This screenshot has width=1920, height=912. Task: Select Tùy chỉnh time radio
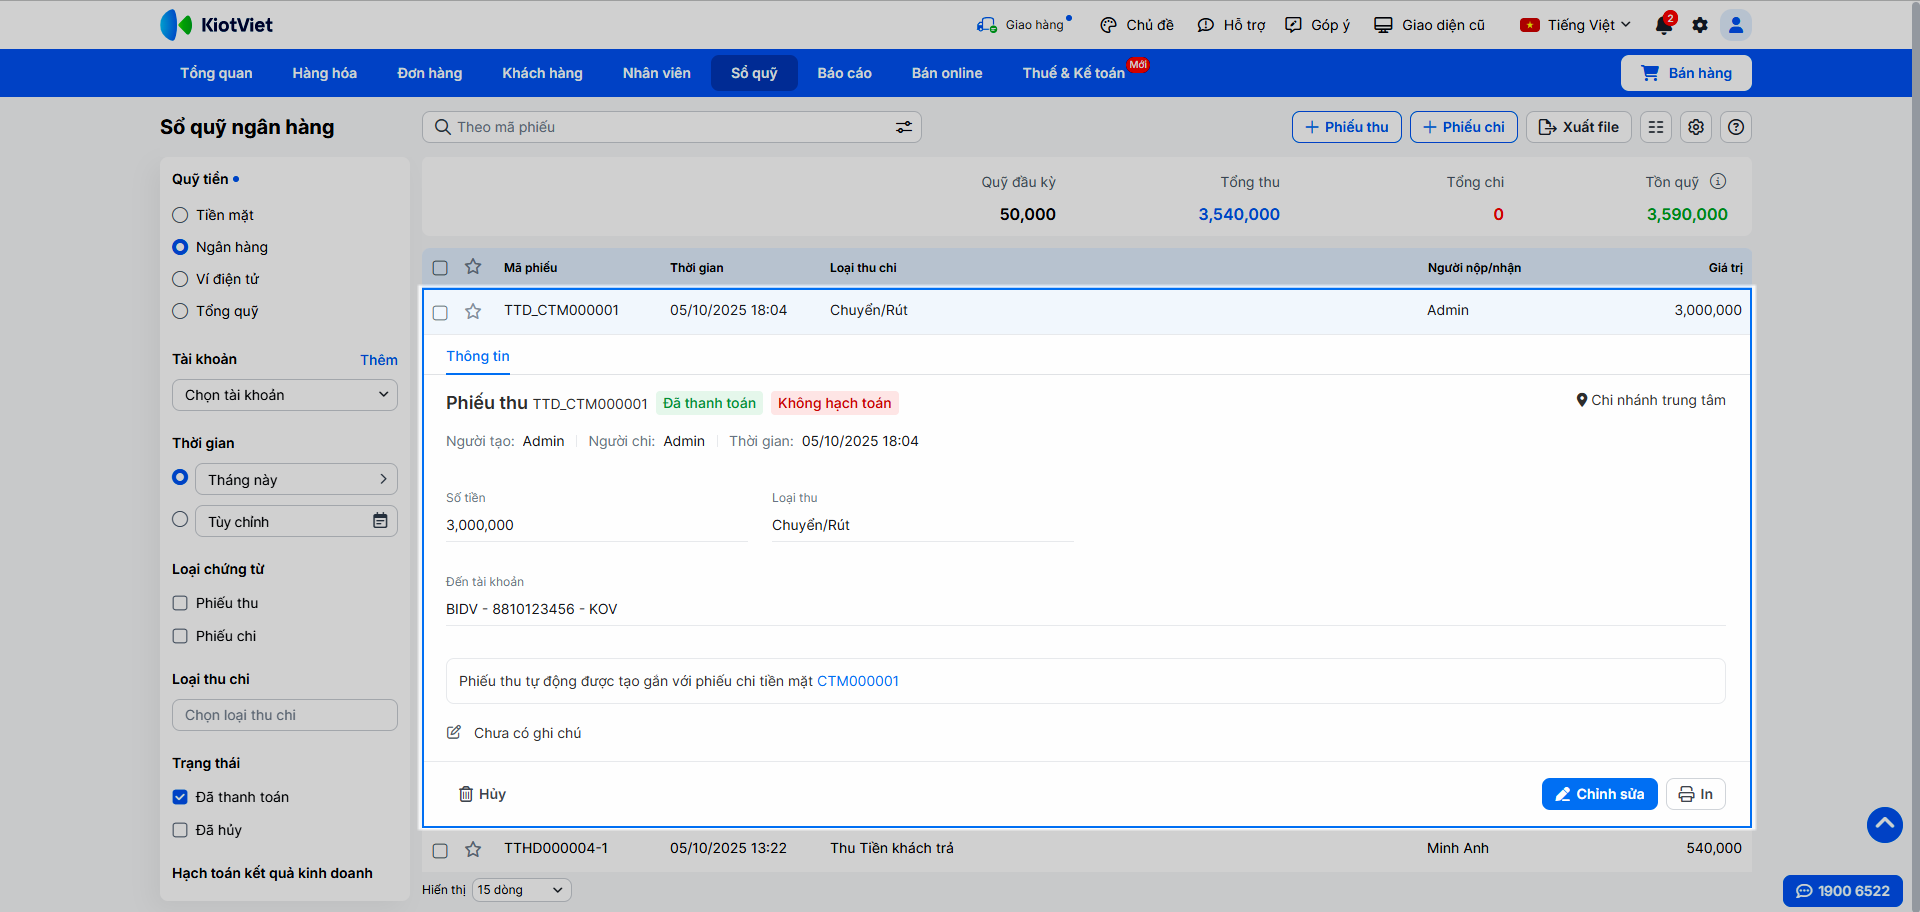point(180,519)
